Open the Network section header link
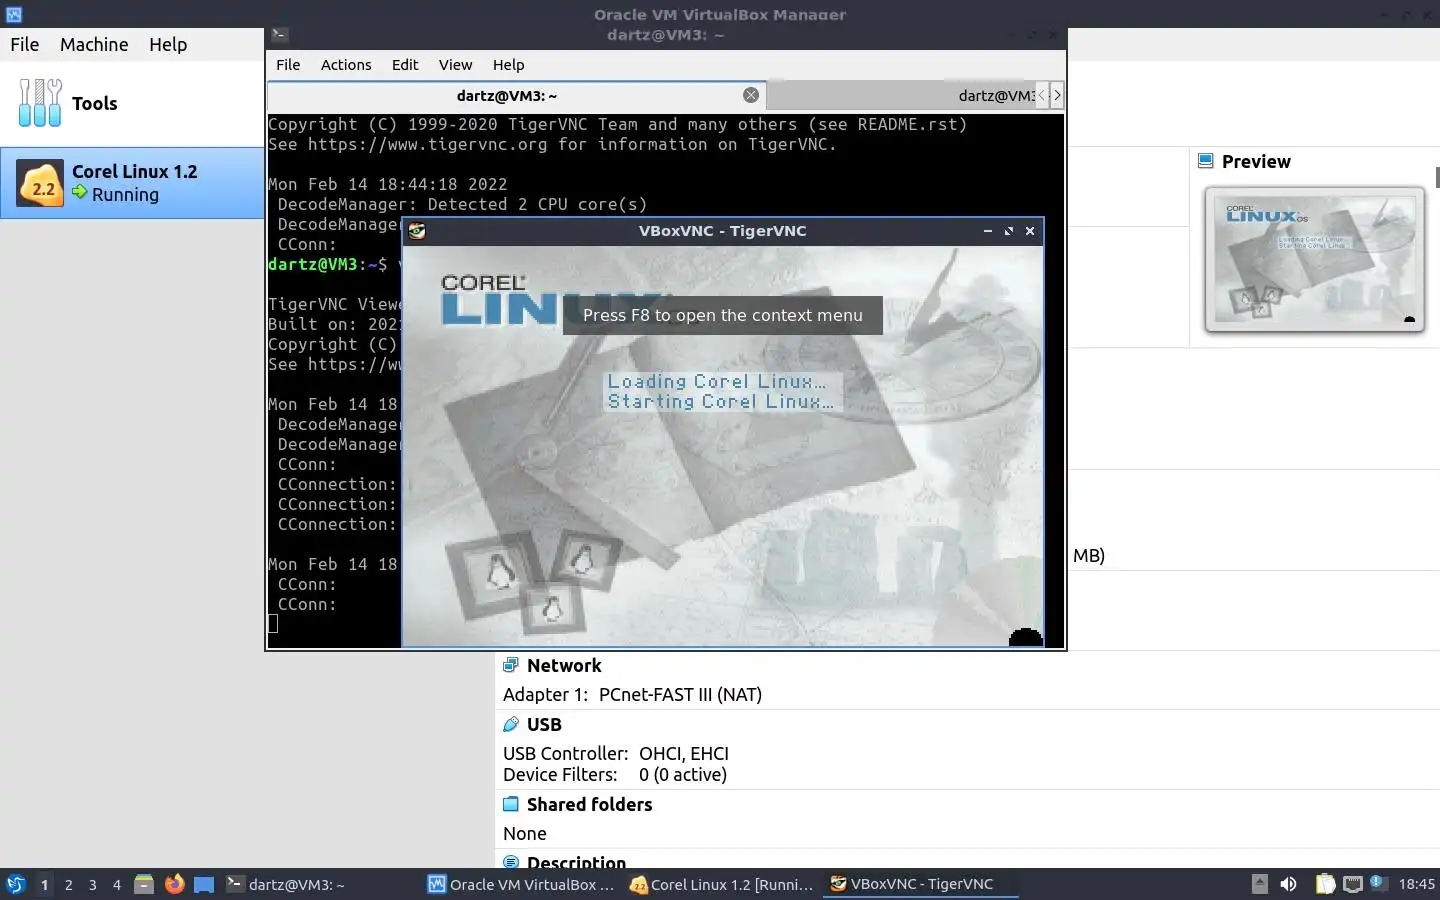 [x=564, y=665]
